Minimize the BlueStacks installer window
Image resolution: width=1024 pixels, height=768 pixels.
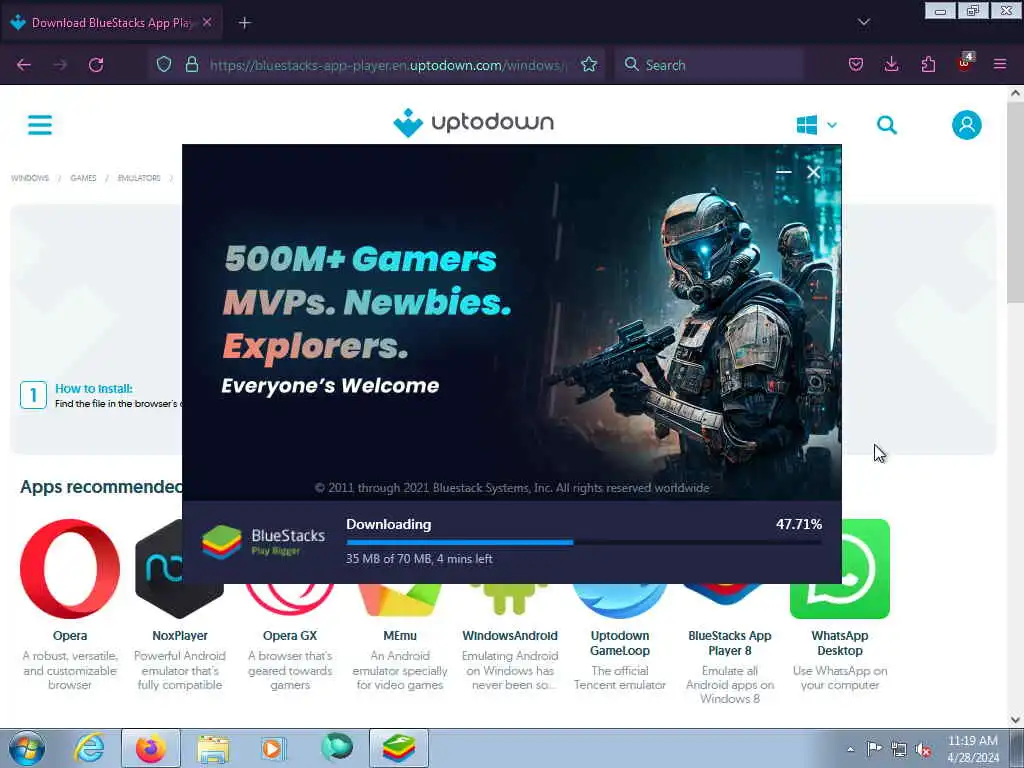(784, 172)
